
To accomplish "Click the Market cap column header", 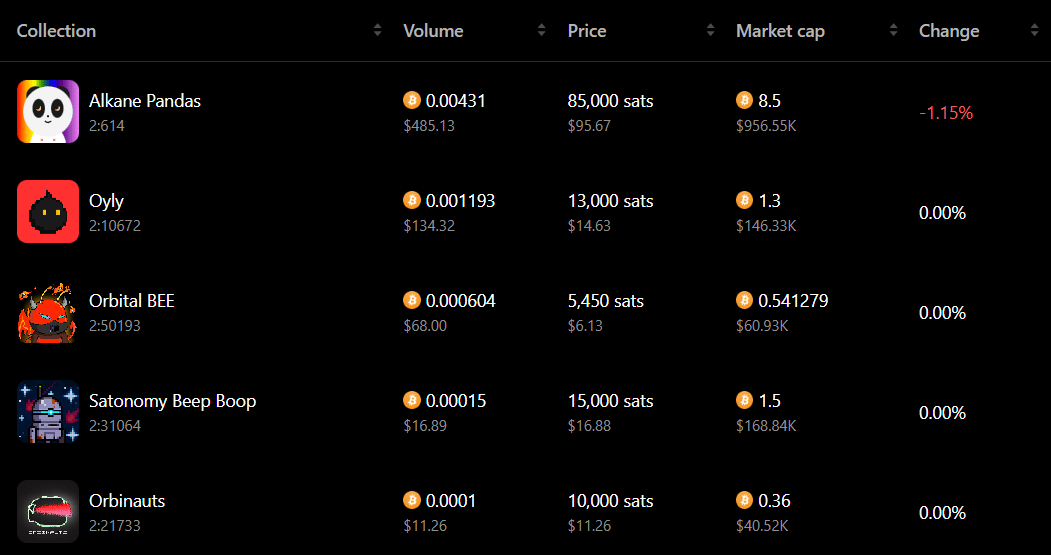I will point(780,31).
